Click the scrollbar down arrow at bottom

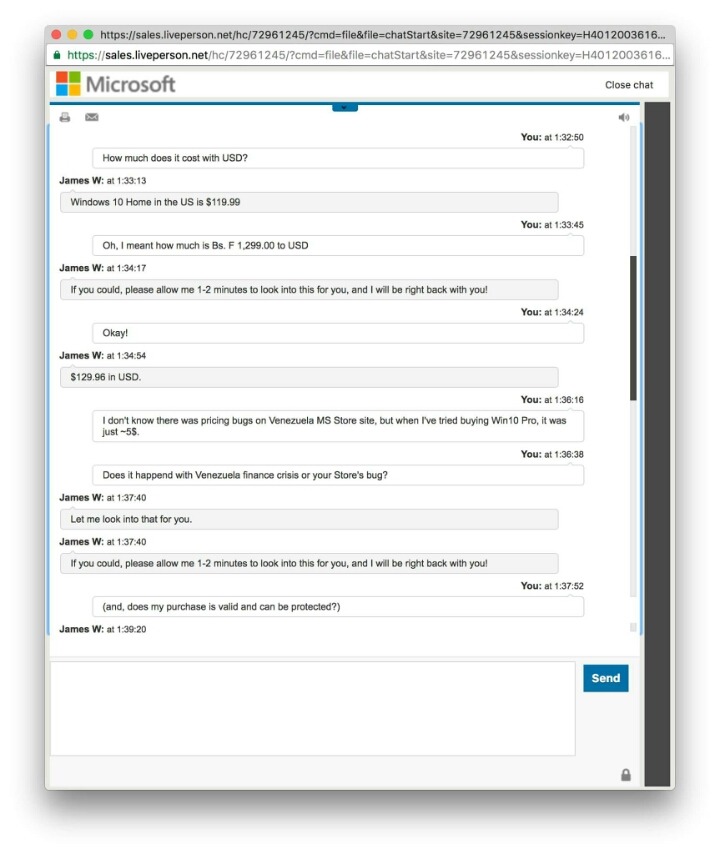pos(633,627)
